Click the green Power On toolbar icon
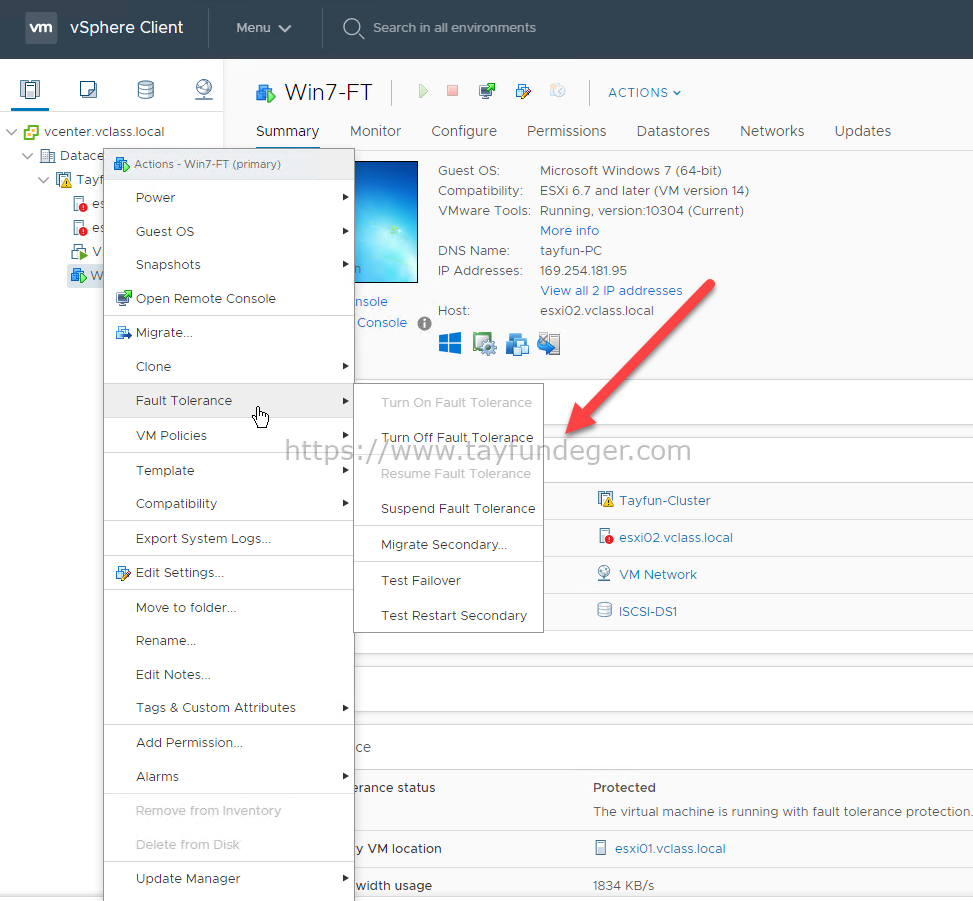Image resolution: width=973 pixels, height=901 pixels. point(423,91)
